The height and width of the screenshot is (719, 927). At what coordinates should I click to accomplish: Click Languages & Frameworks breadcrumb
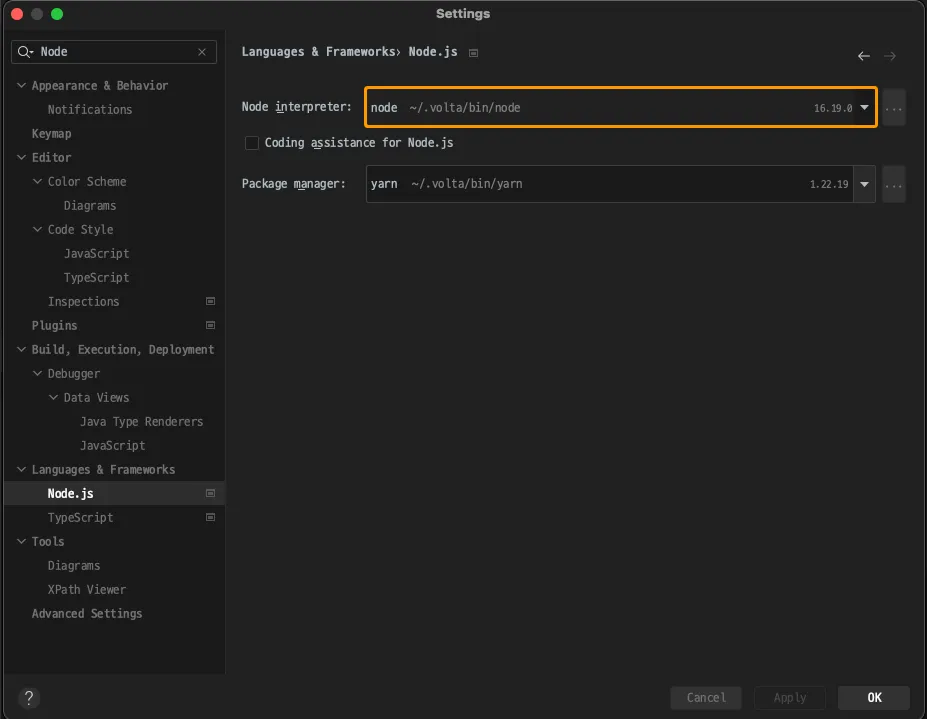tap(318, 52)
